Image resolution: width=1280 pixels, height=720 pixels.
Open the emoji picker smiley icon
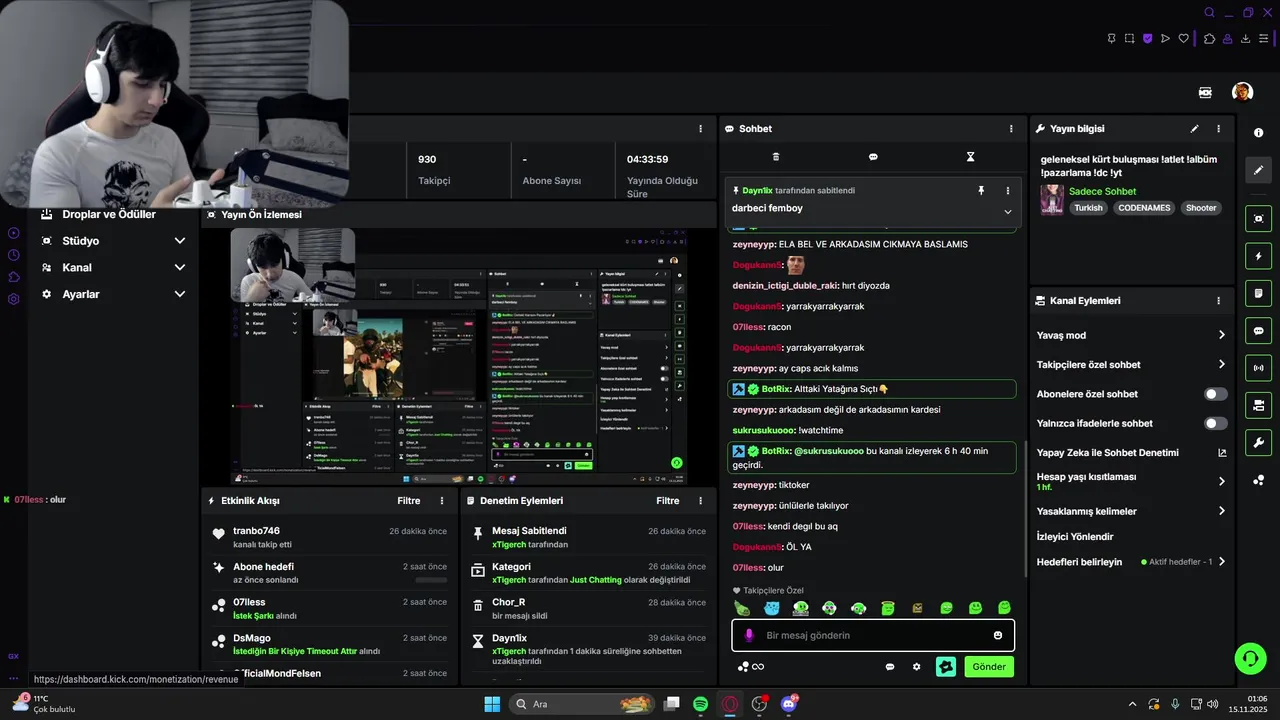point(997,636)
